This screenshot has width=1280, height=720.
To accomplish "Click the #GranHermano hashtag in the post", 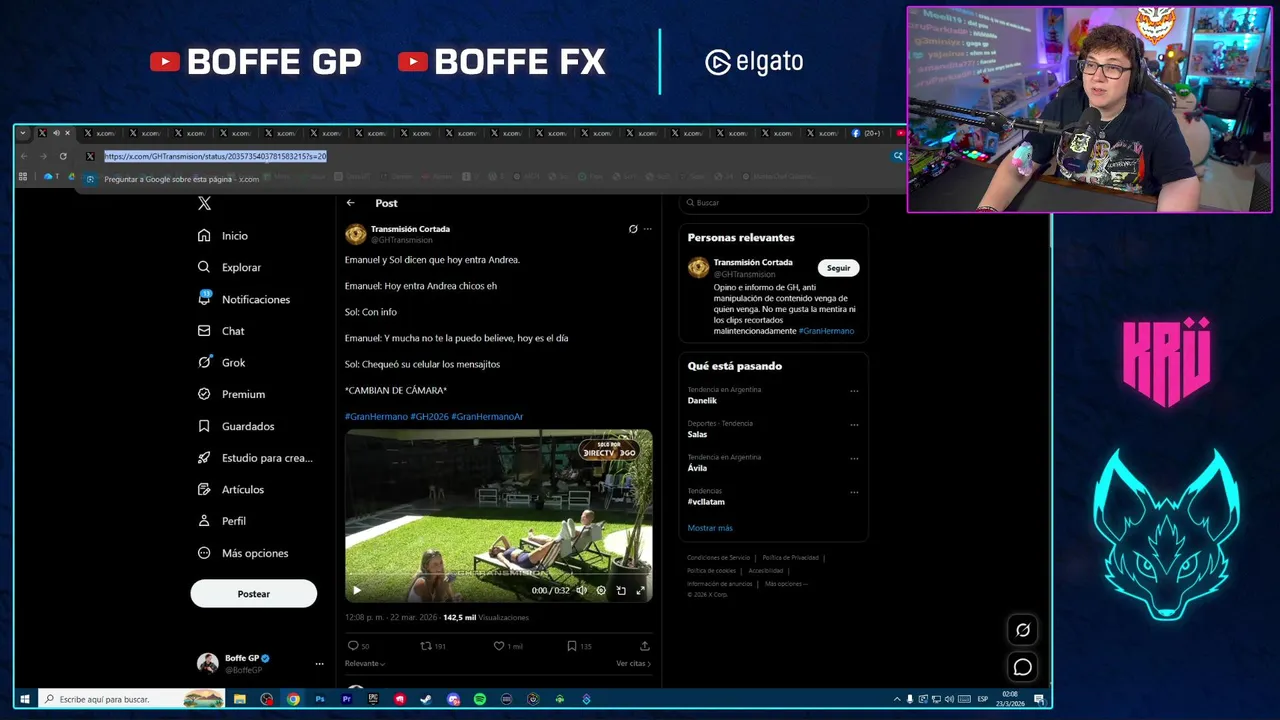I will (376, 416).
